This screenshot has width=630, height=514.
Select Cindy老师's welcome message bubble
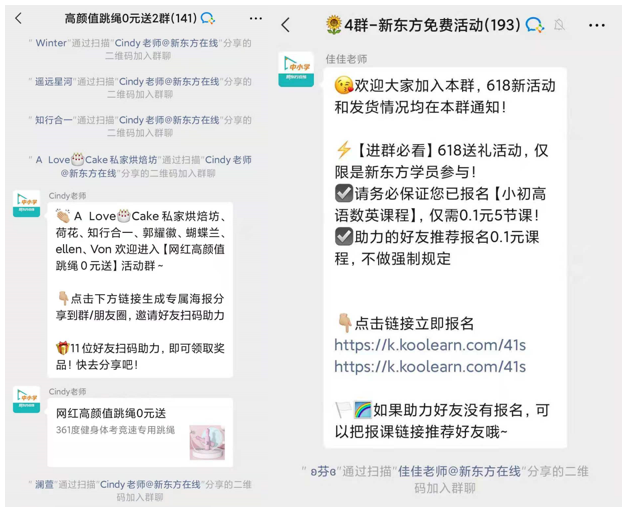(140, 290)
